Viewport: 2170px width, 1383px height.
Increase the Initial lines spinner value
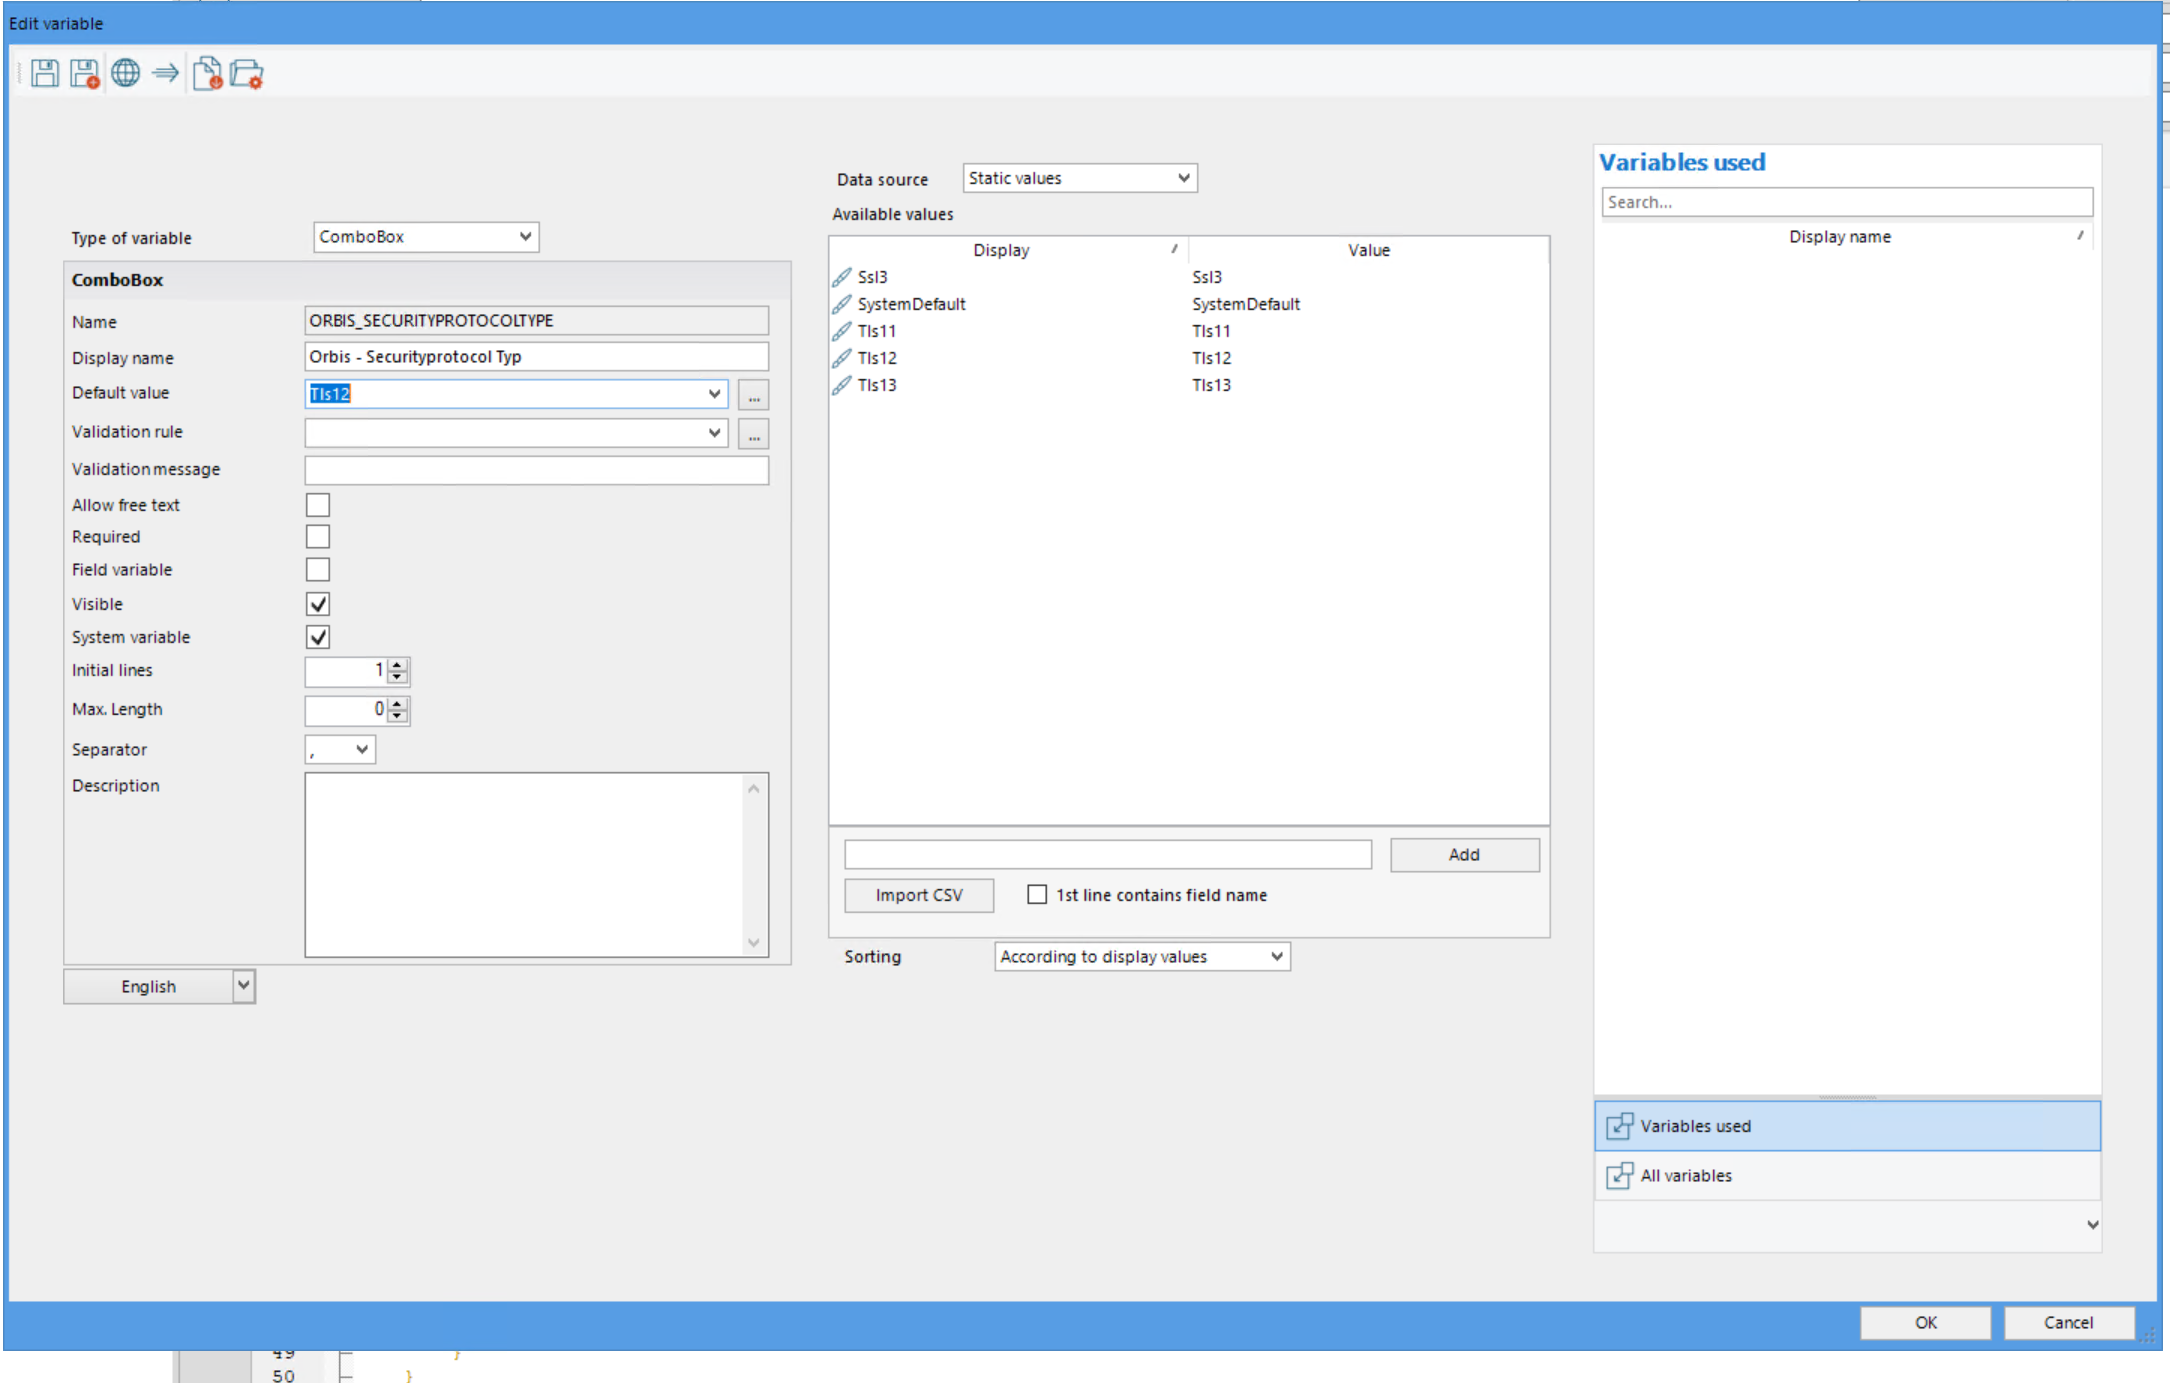point(398,664)
